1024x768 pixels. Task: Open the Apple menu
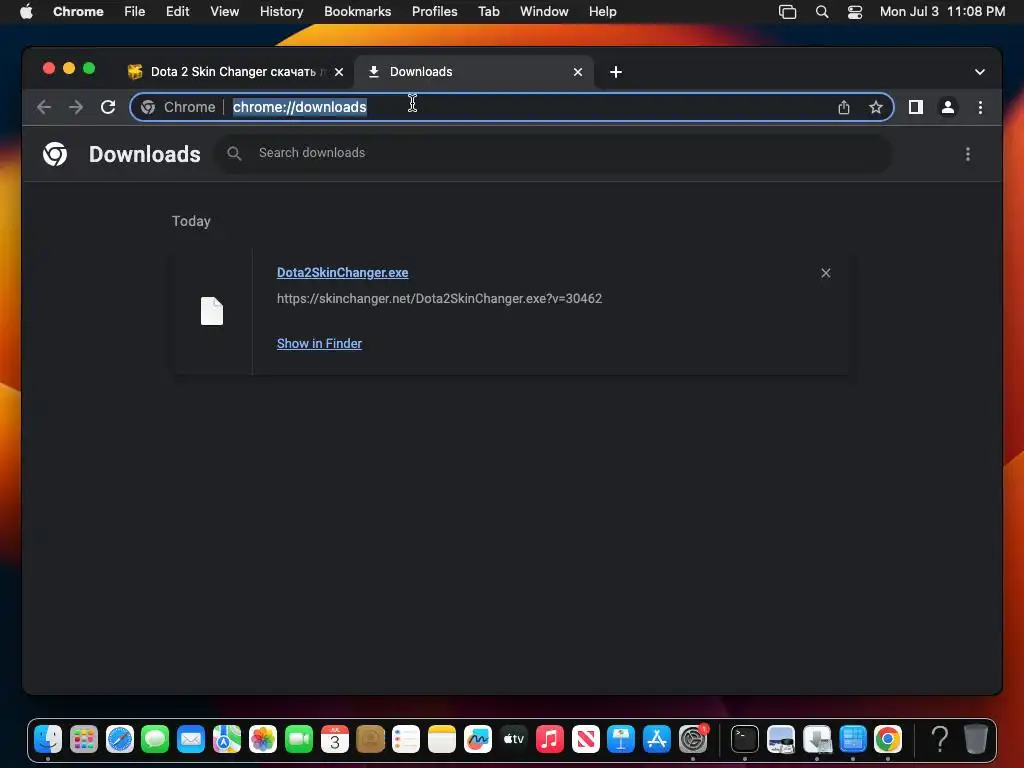tap(26, 11)
